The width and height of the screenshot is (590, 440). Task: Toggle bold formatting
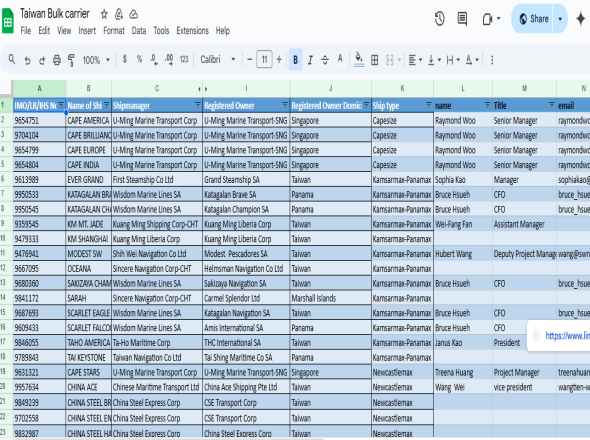(295, 59)
